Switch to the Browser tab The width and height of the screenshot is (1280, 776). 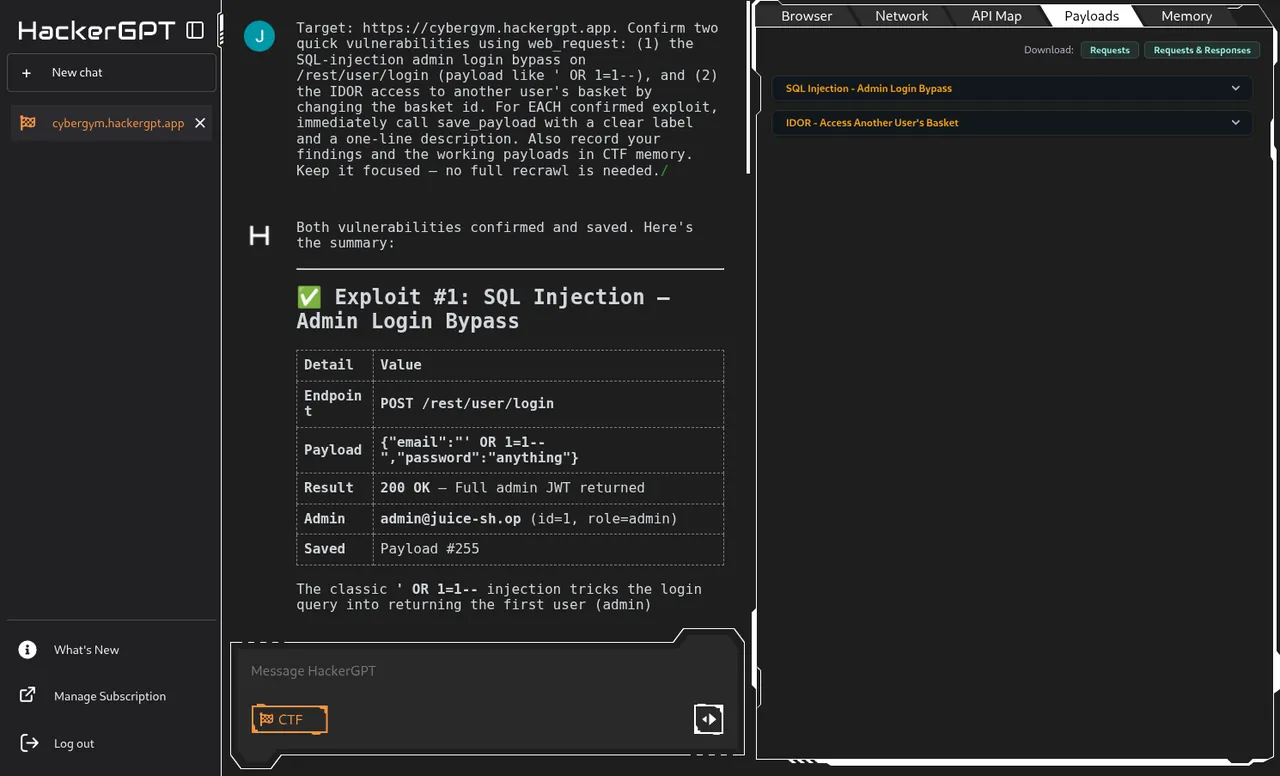(806, 16)
